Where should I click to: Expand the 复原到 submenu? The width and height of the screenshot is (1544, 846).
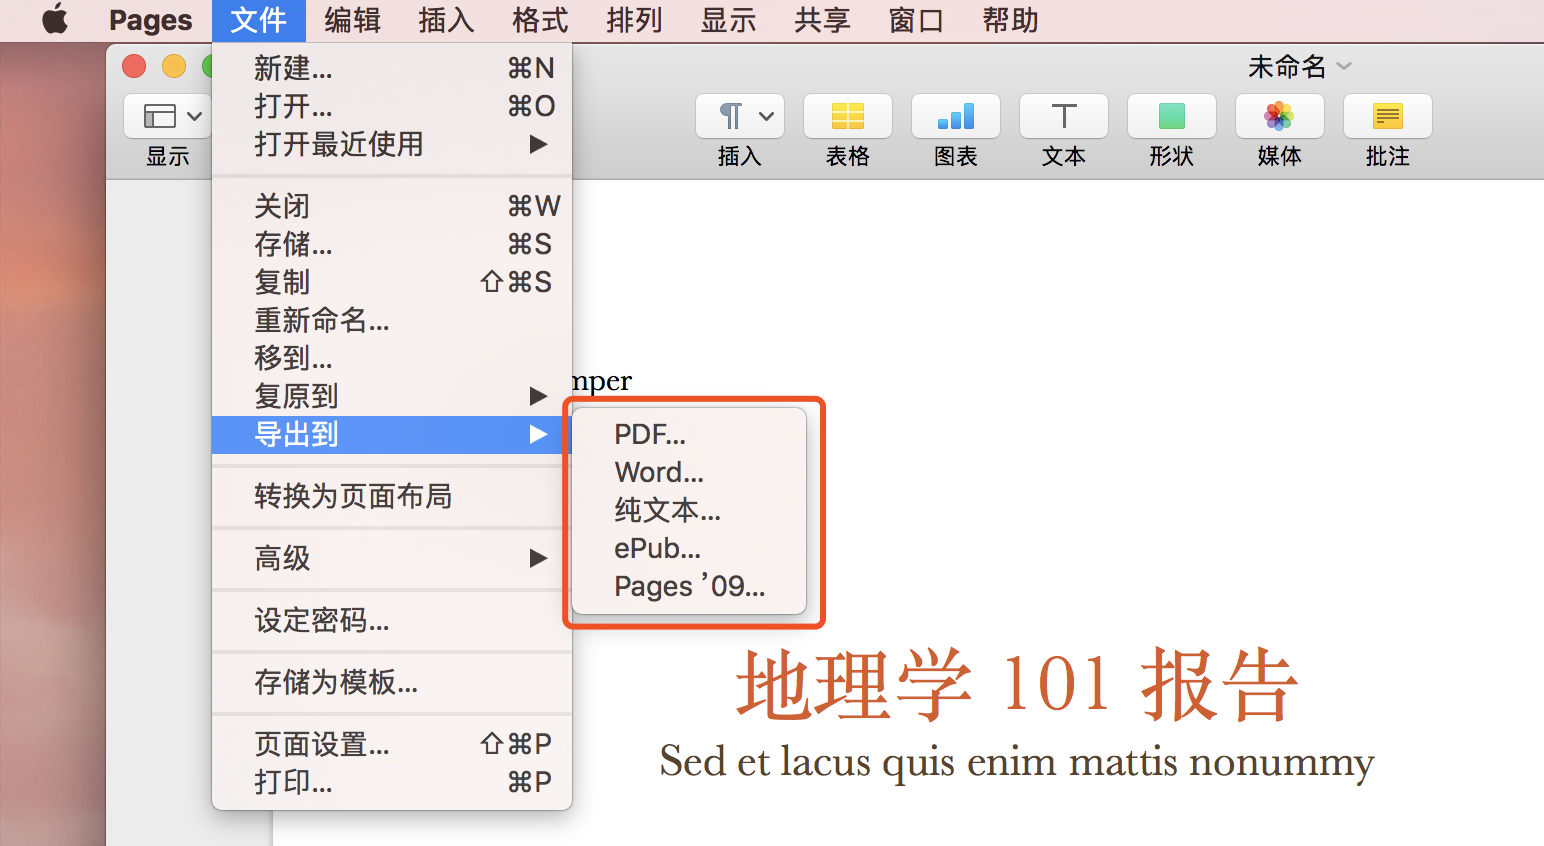[392, 396]
